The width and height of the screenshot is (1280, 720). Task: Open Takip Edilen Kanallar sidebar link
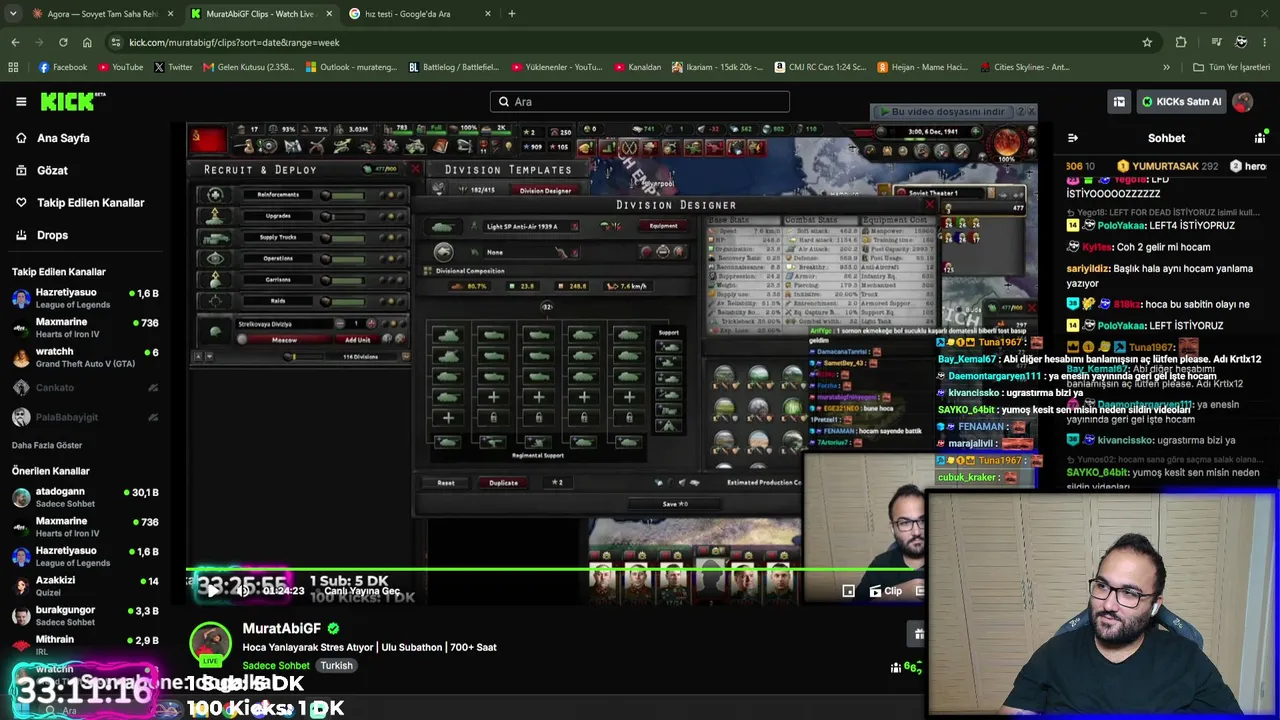(x=90, y=202)
